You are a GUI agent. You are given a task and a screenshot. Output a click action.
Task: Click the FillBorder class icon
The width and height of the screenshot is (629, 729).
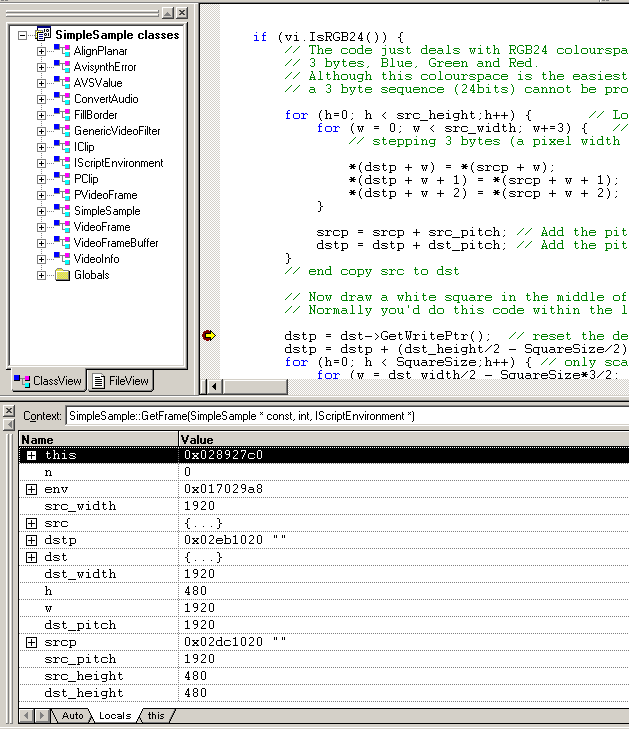(x=62, y=114)
